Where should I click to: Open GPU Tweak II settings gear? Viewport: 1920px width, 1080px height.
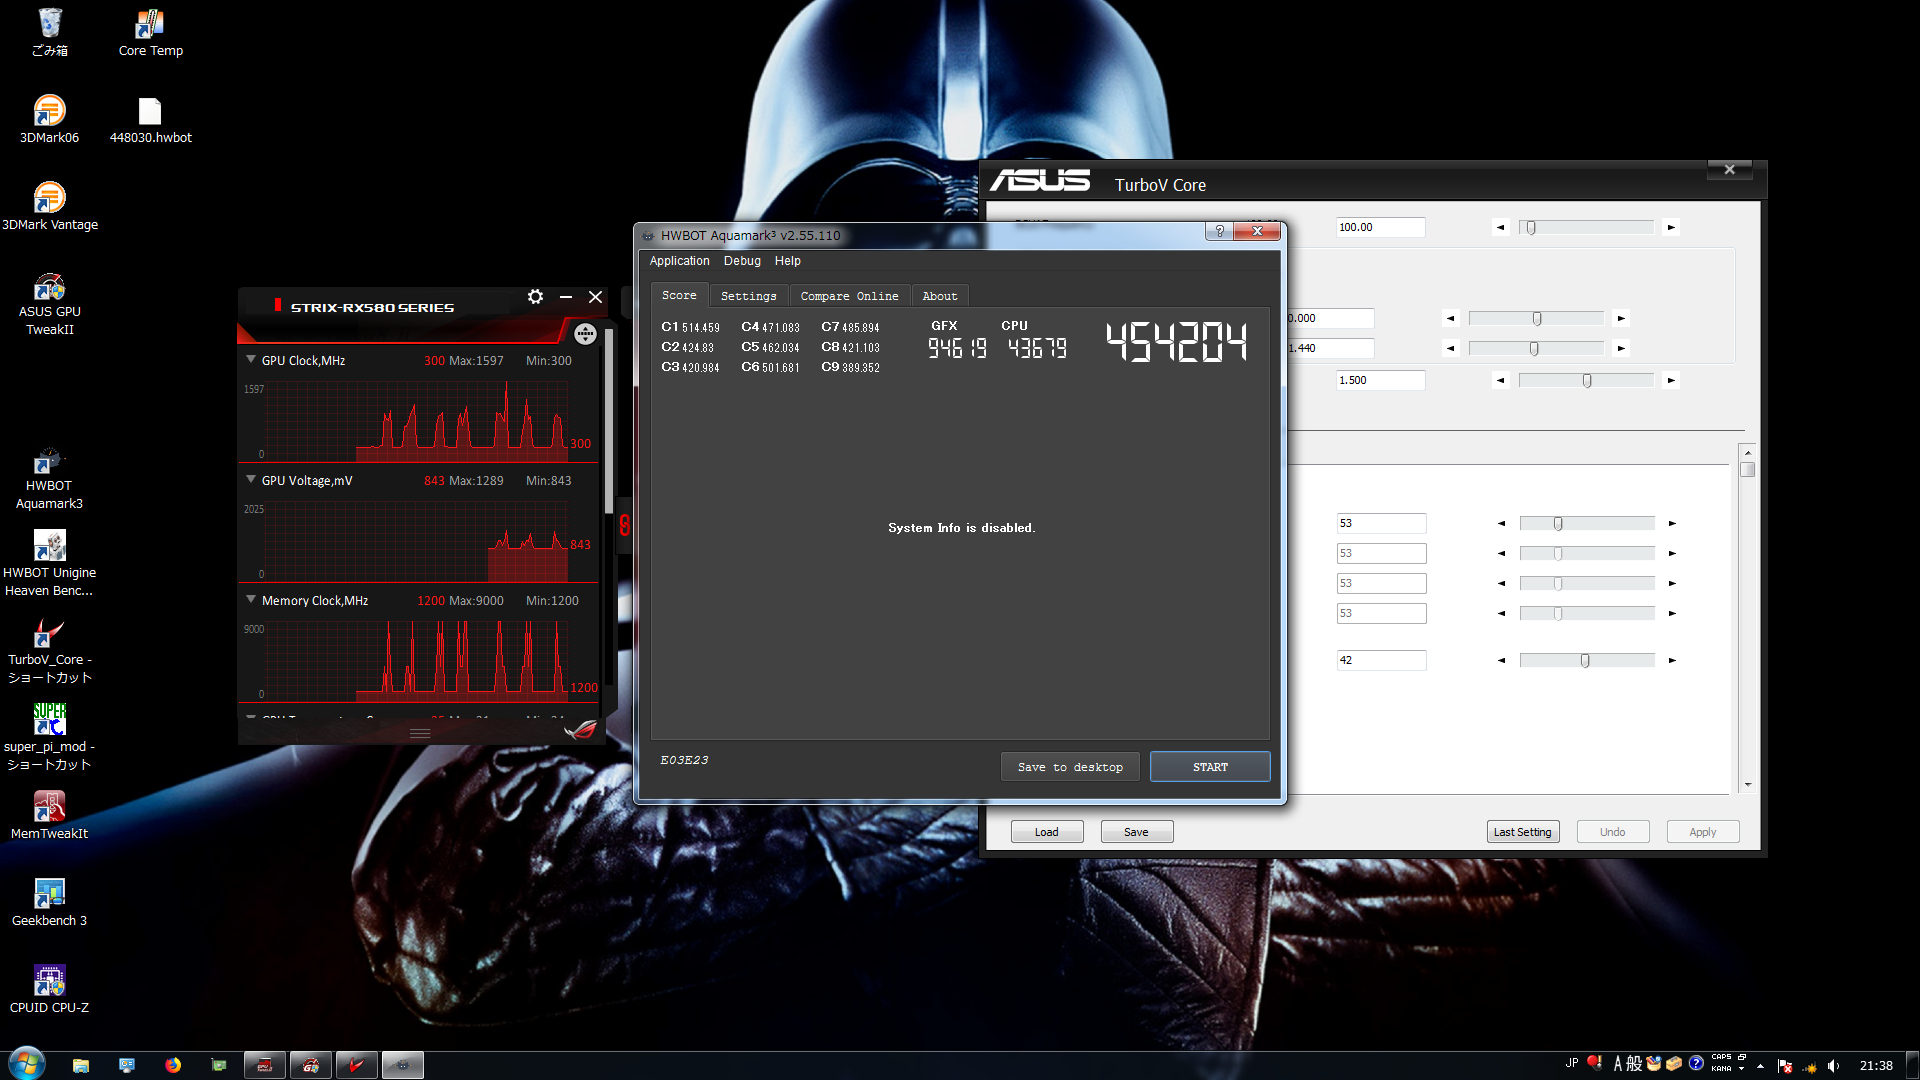tap(535, 297)
